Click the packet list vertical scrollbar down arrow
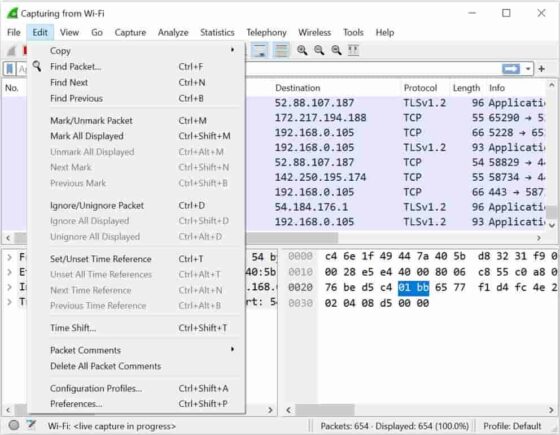 (552, 225)
